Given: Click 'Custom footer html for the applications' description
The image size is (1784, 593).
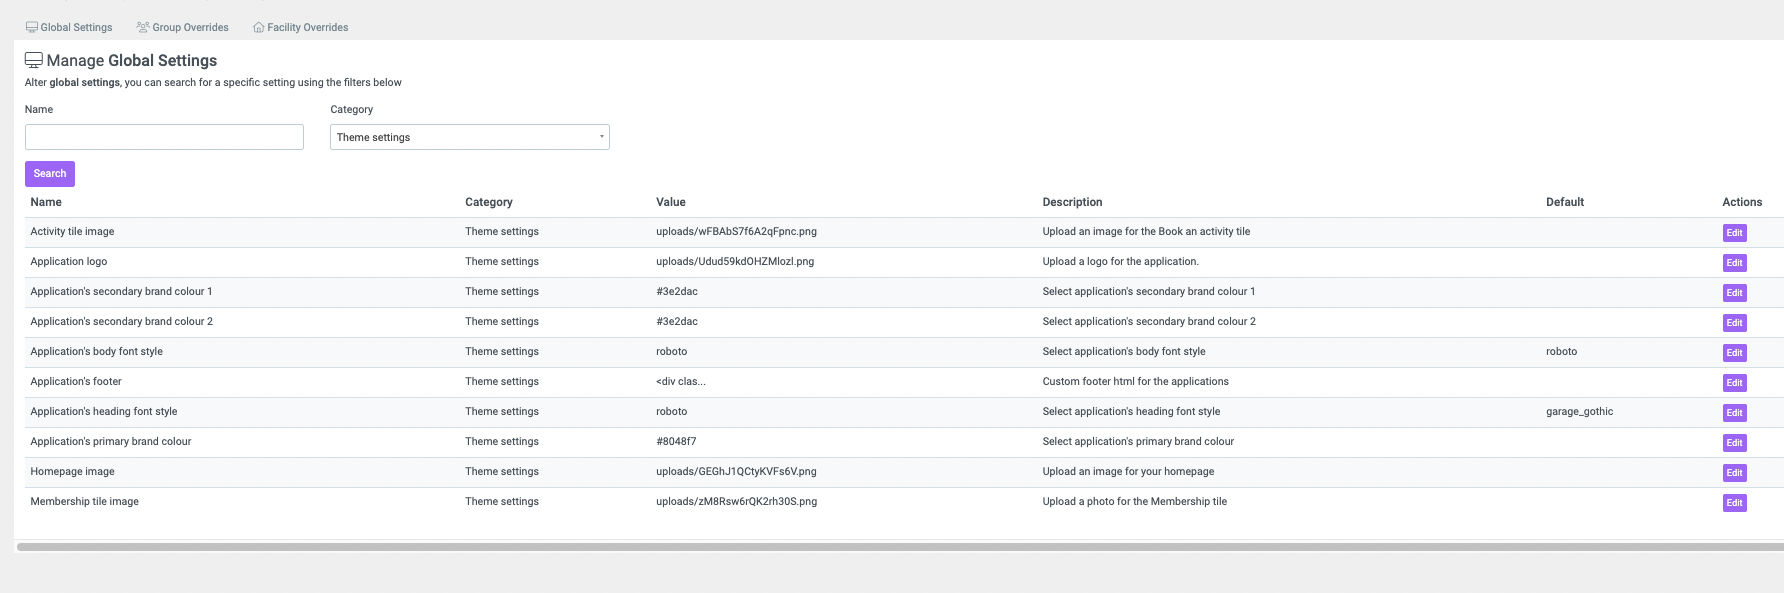Looking at the screenshot, I should 1135,382.
